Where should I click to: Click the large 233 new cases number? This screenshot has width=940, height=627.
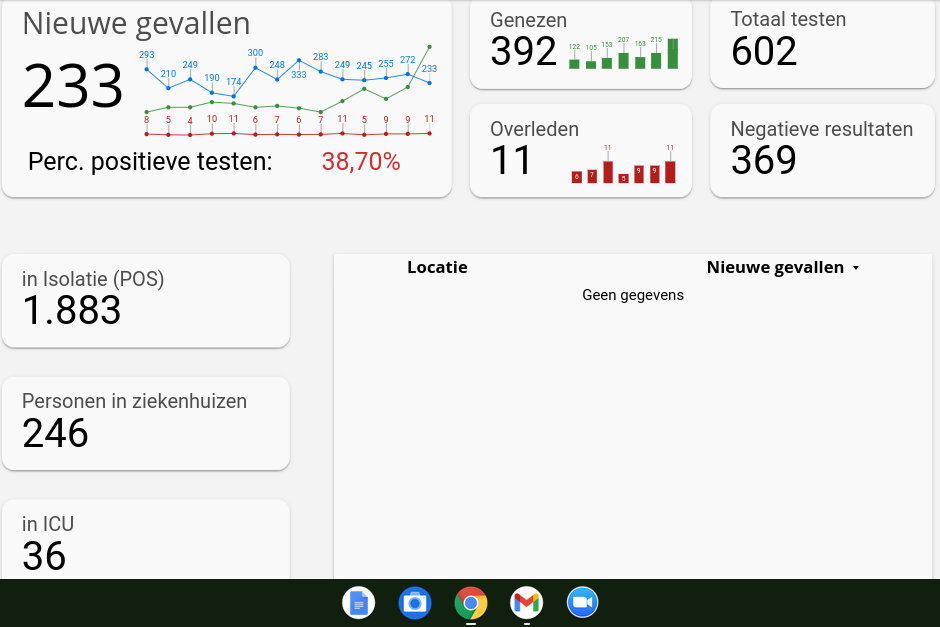pos(73,87)
